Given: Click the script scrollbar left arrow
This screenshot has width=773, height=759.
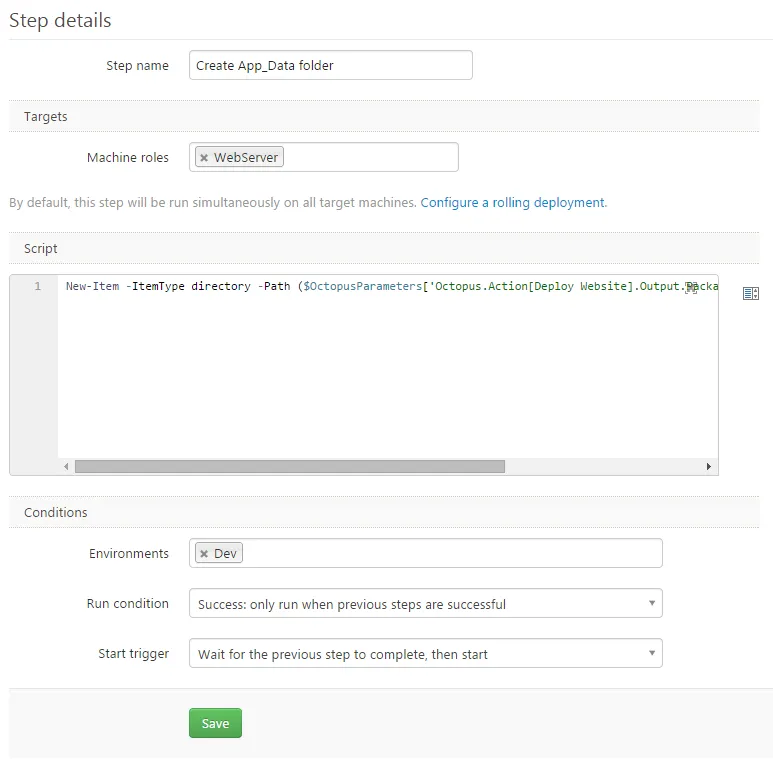Looking at the screenshot, I should coord(67,466).
